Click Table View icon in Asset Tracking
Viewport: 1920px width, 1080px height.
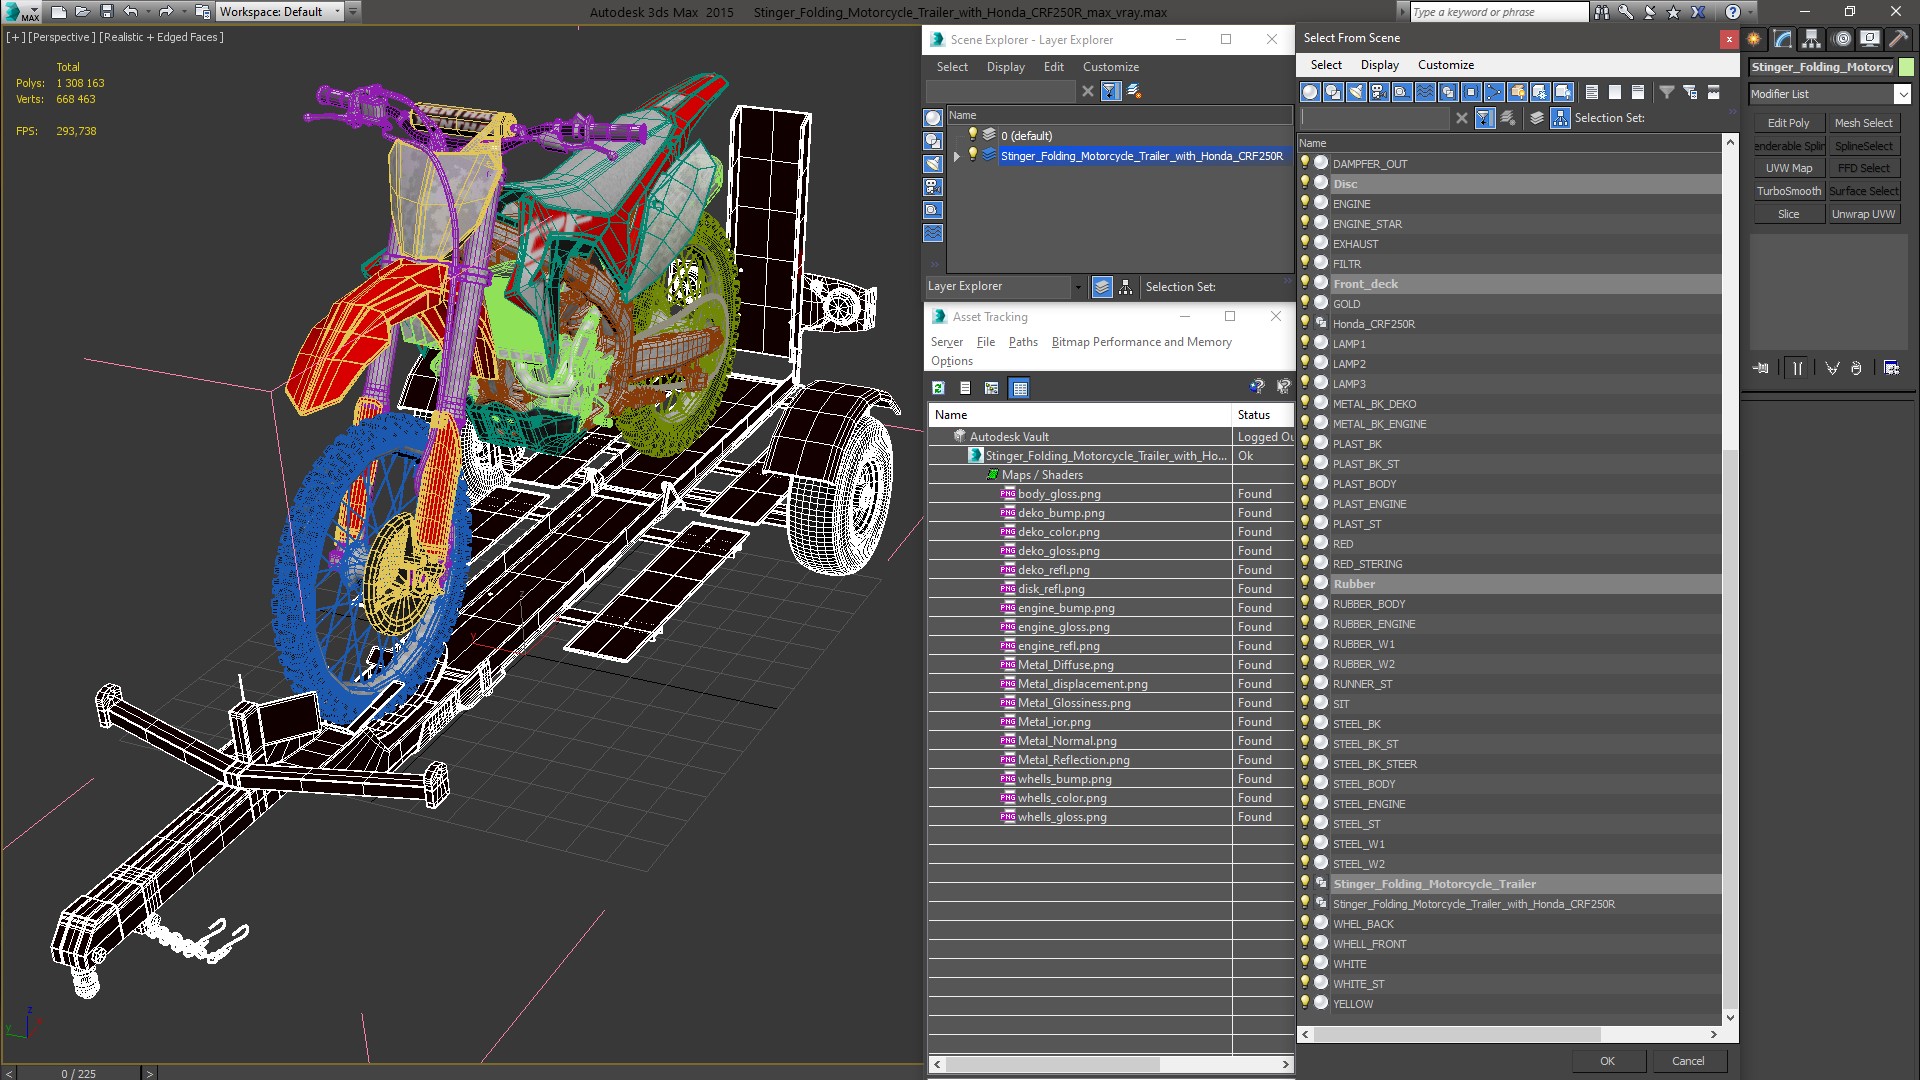tap(1019, 388)
